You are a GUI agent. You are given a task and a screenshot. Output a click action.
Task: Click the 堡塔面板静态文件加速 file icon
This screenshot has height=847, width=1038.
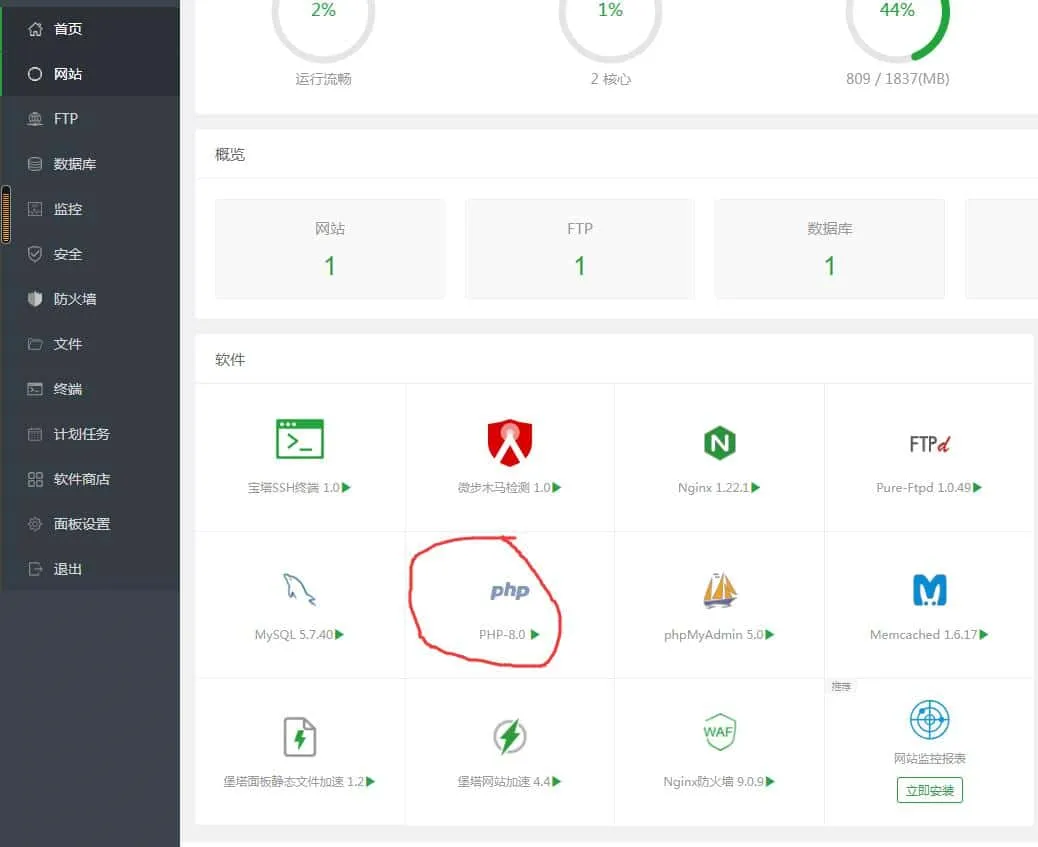click(x=300, y=736)
